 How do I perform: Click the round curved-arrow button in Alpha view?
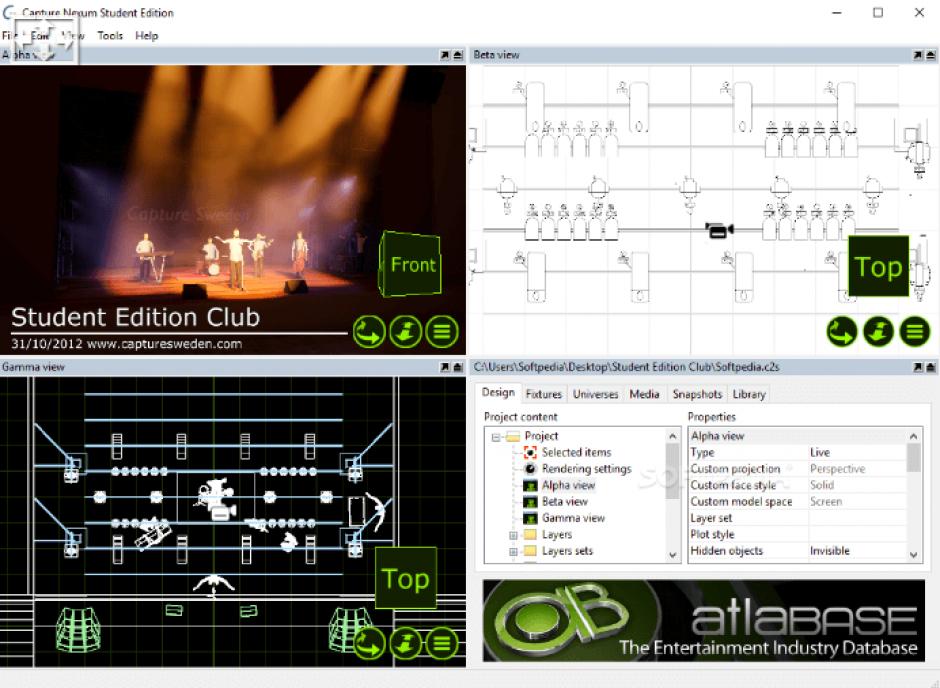pyautogui.click(x=369, y=331)
